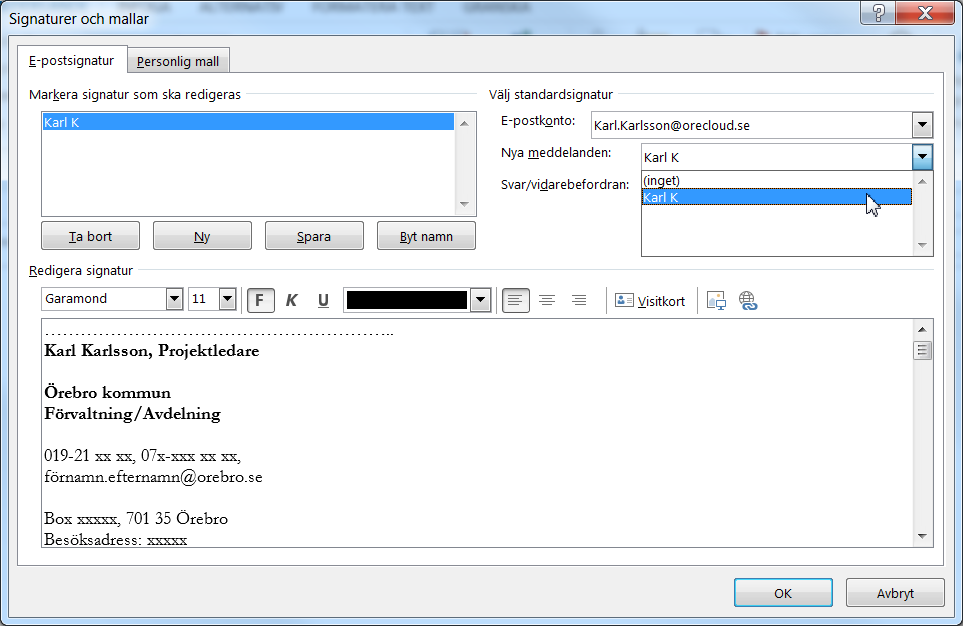Choose Karl K in the dropdown list
The height and width of the screenshot is (626, 963).
[776, 197]
